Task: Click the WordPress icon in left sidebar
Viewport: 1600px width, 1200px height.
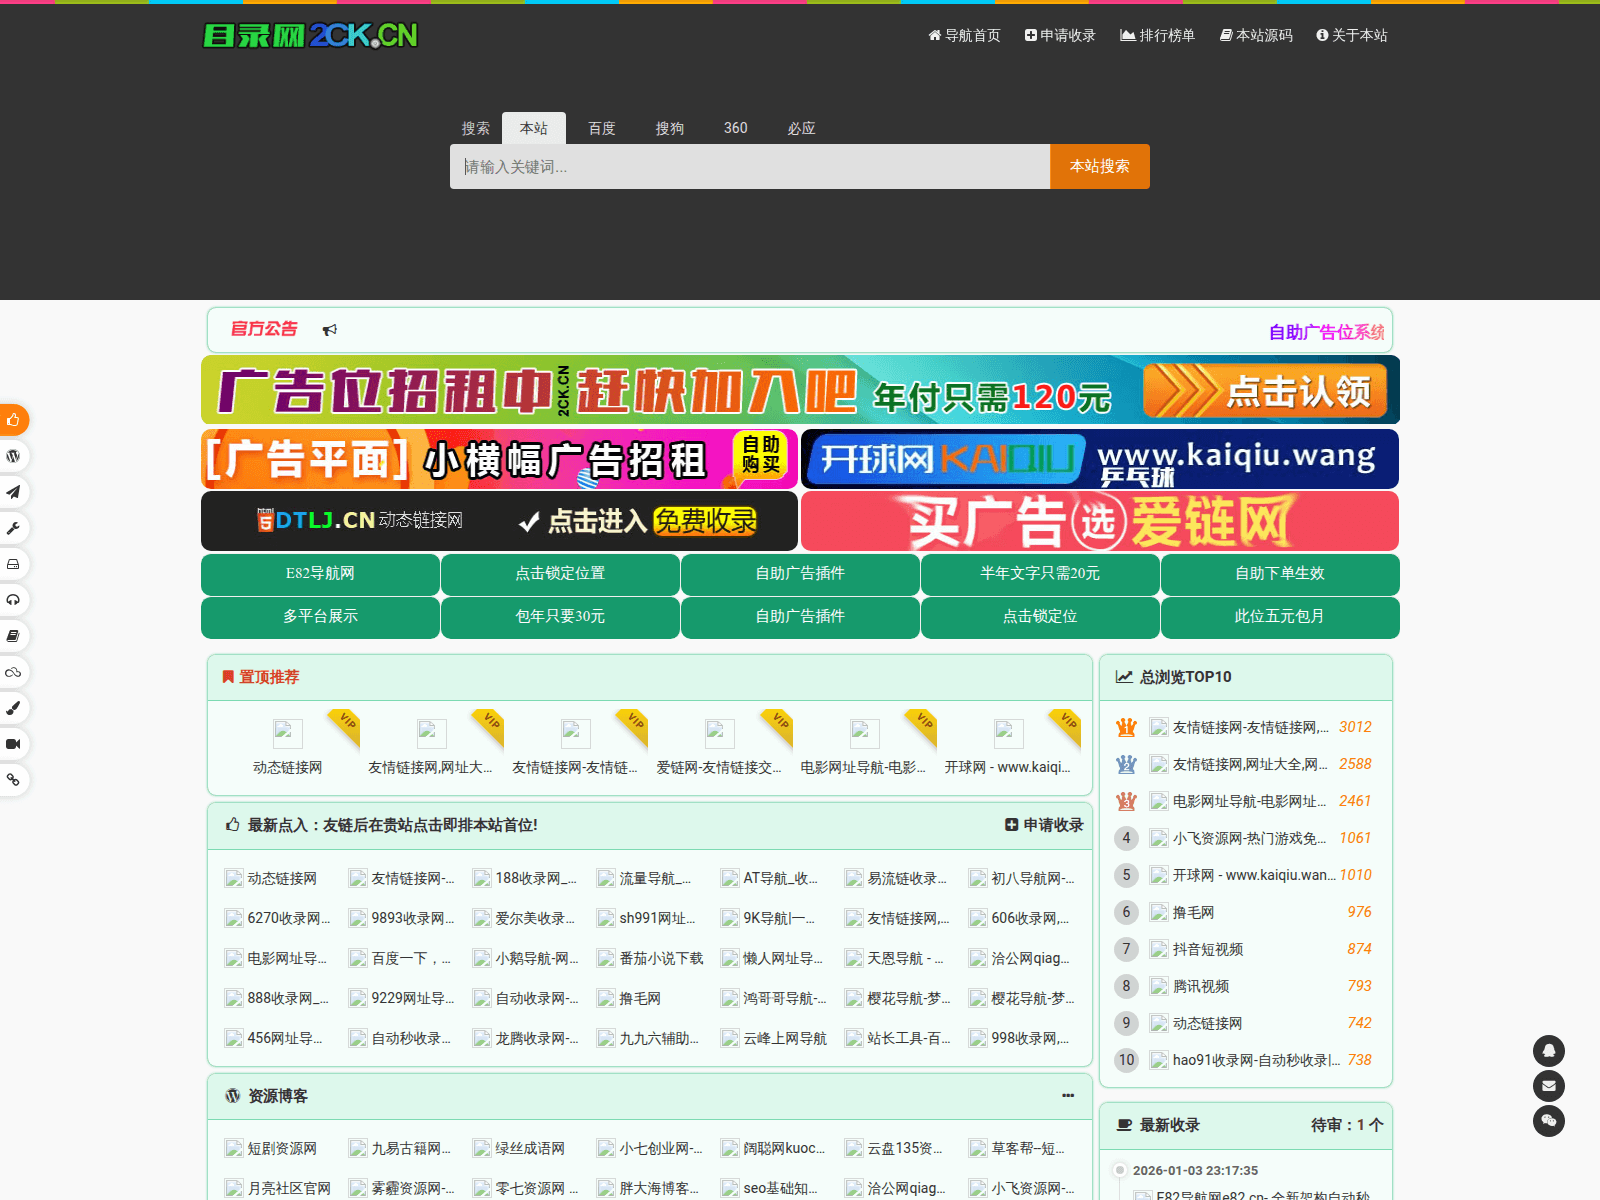Action: (14, 456)
